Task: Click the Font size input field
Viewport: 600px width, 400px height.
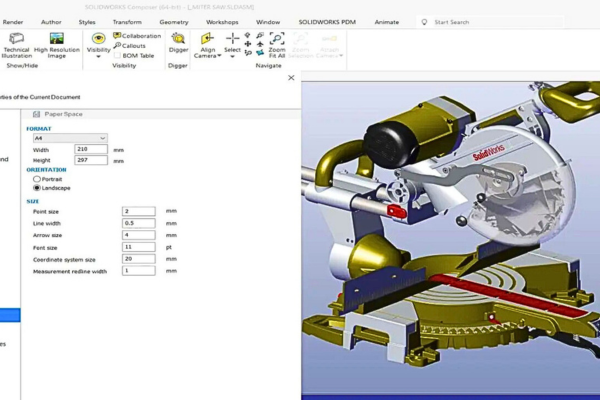Action: (138, 247)
